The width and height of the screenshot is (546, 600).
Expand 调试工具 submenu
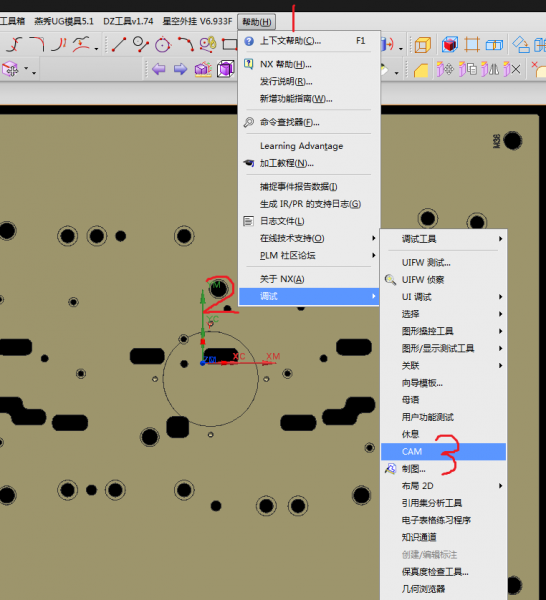[444, 239]
